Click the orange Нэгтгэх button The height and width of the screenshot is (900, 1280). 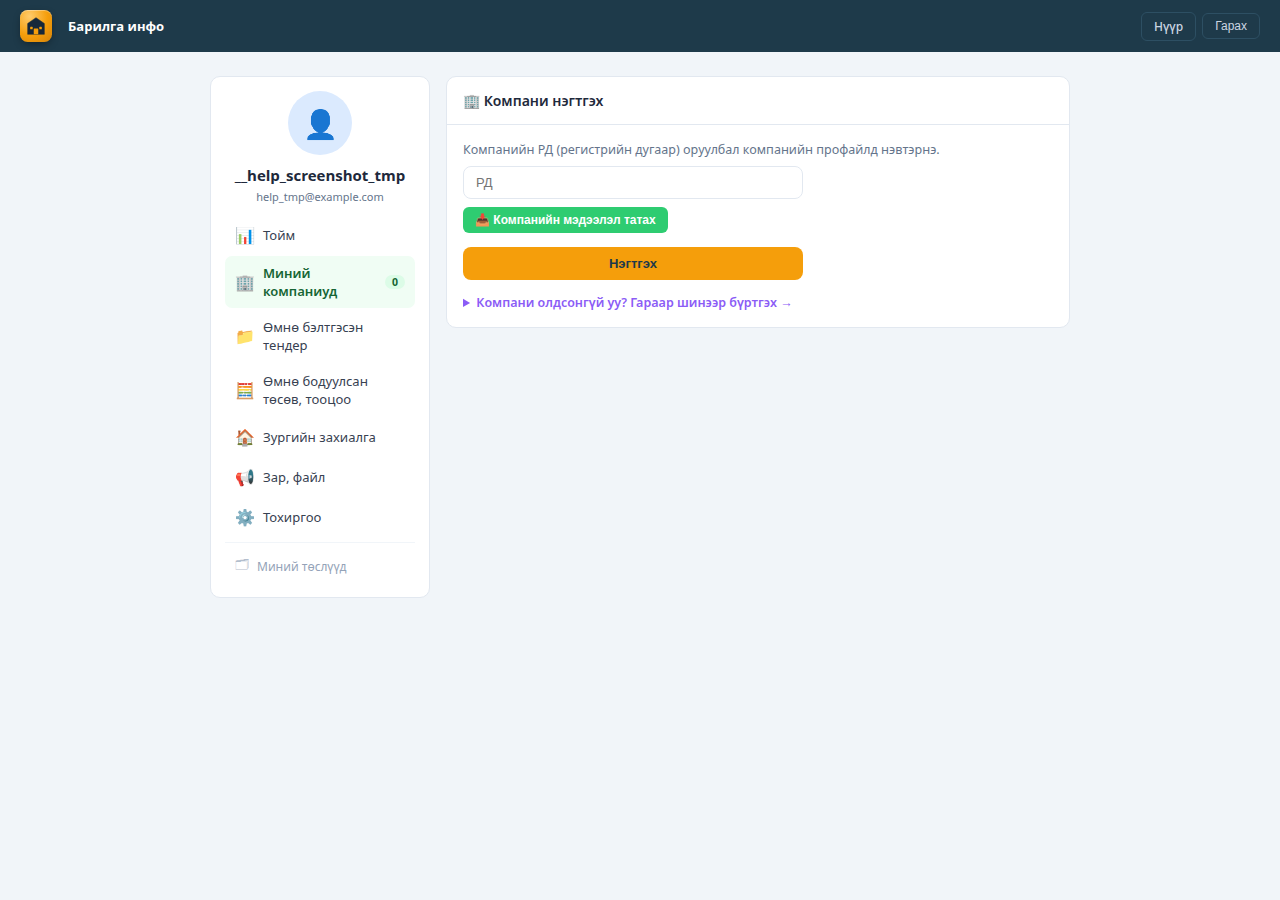coord(633,264)
